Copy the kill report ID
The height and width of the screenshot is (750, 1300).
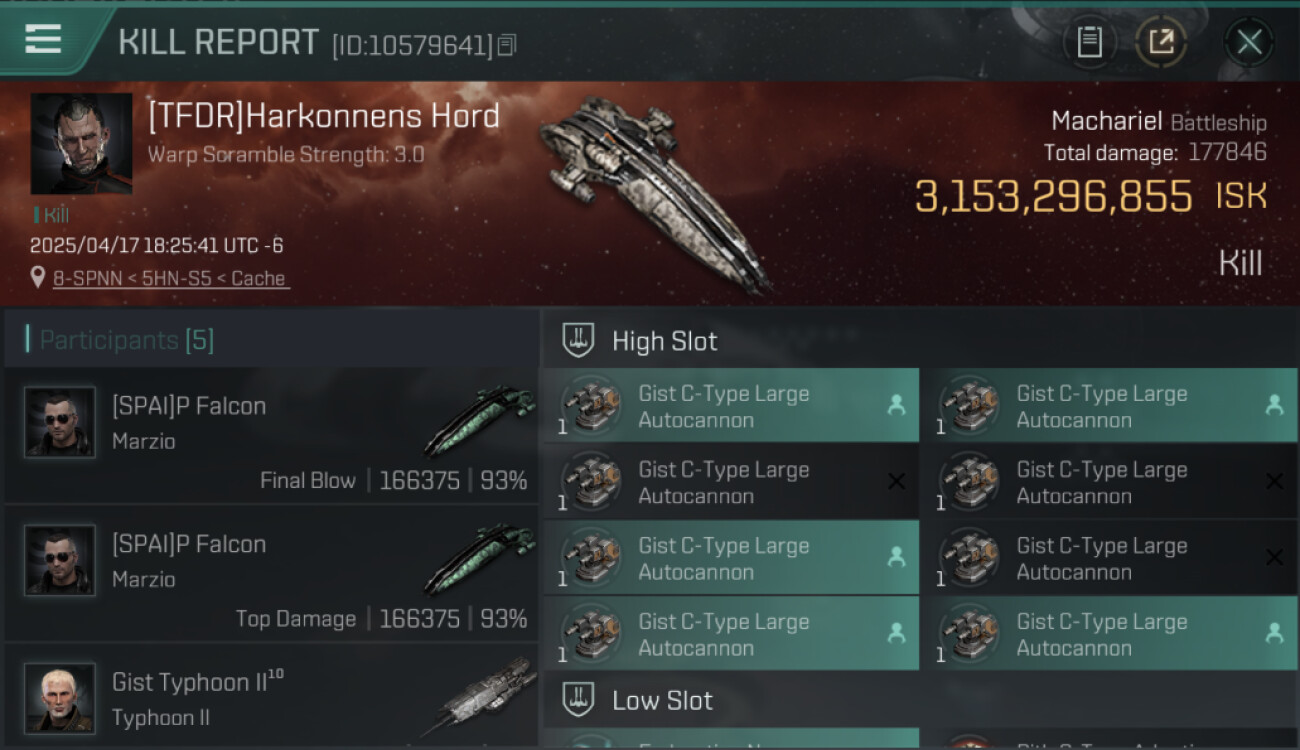pos(507,45)
